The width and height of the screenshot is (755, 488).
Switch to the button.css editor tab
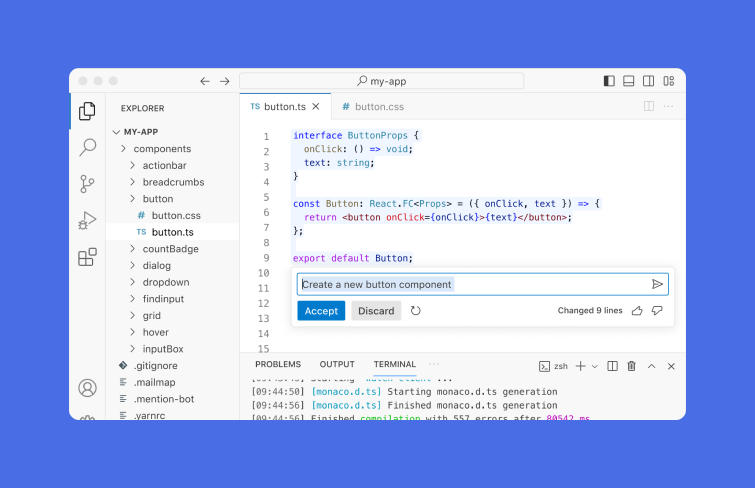(x=373, y=106)
